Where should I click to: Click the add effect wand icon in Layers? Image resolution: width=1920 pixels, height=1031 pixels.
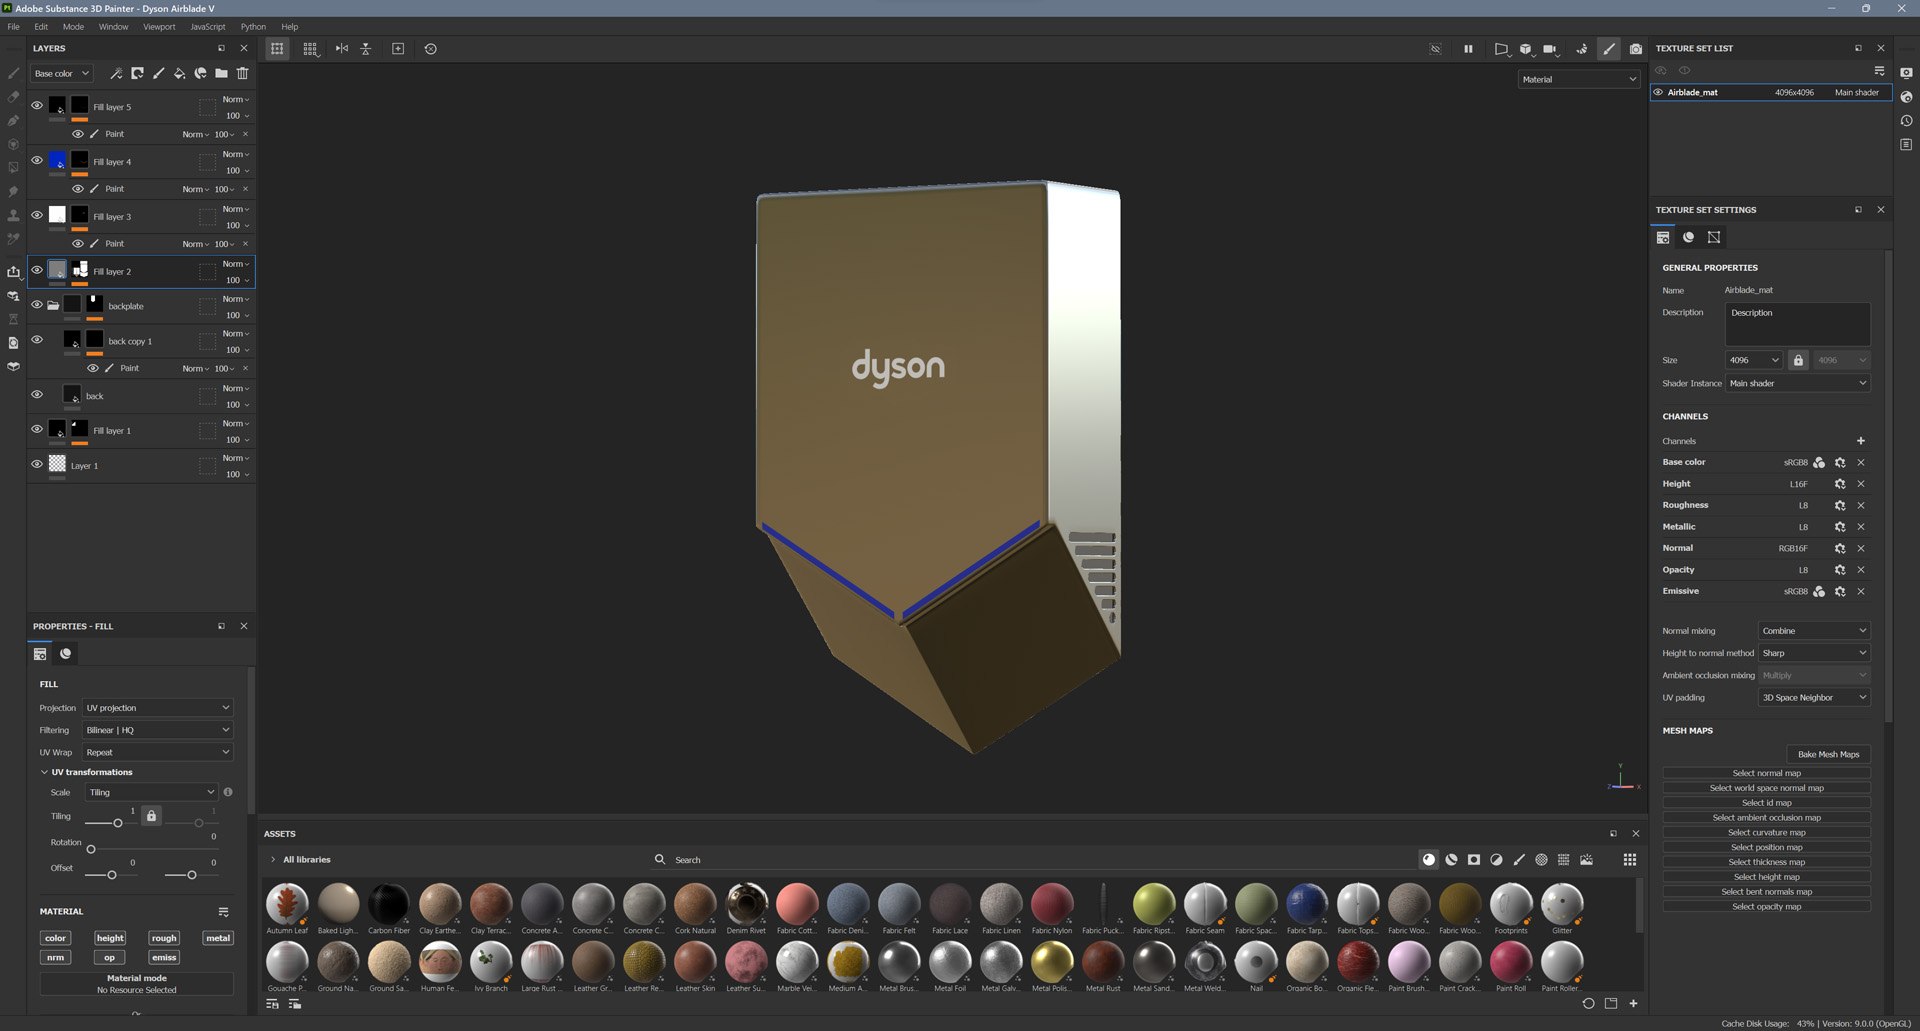pos(116,73)
